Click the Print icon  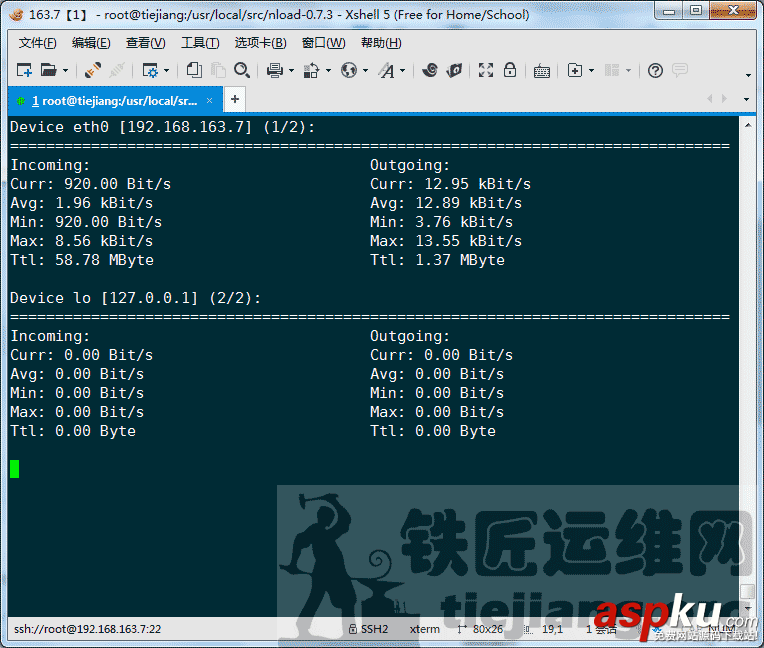pos(275,70)
